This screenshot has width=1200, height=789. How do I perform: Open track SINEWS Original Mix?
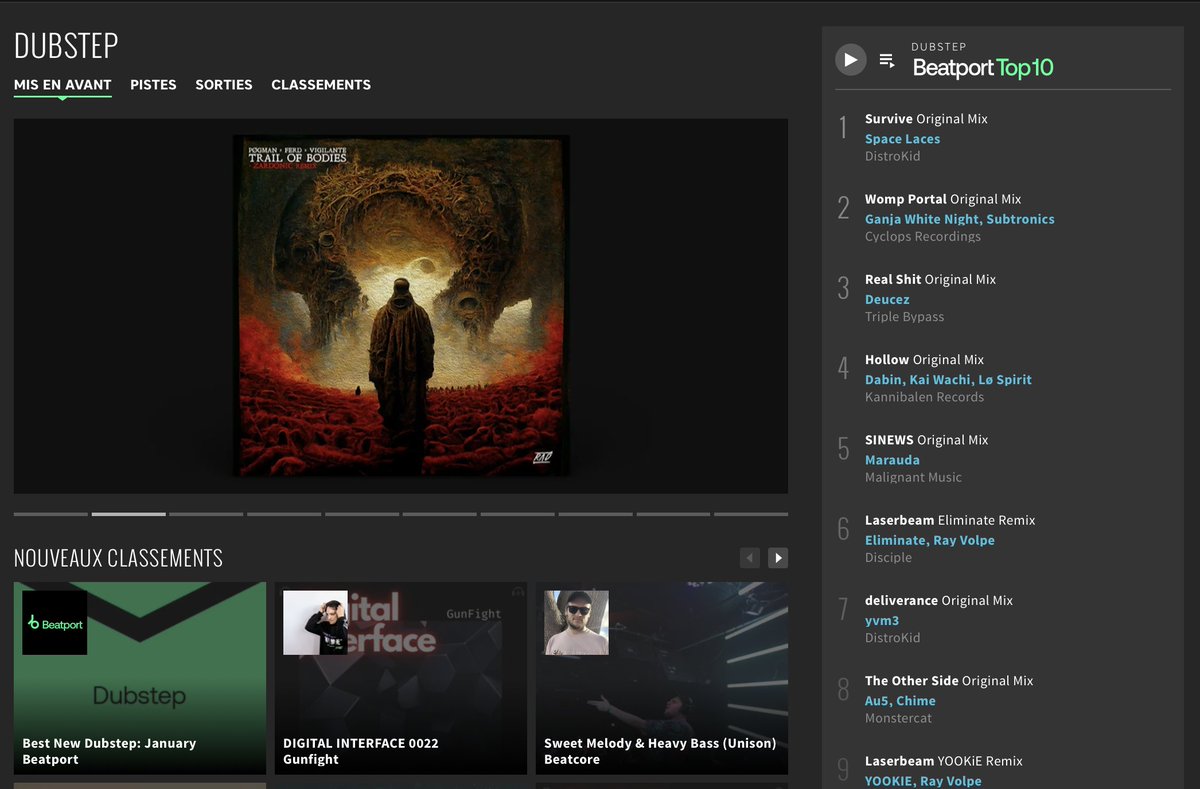pyautogui.click(x=926, y=440)
